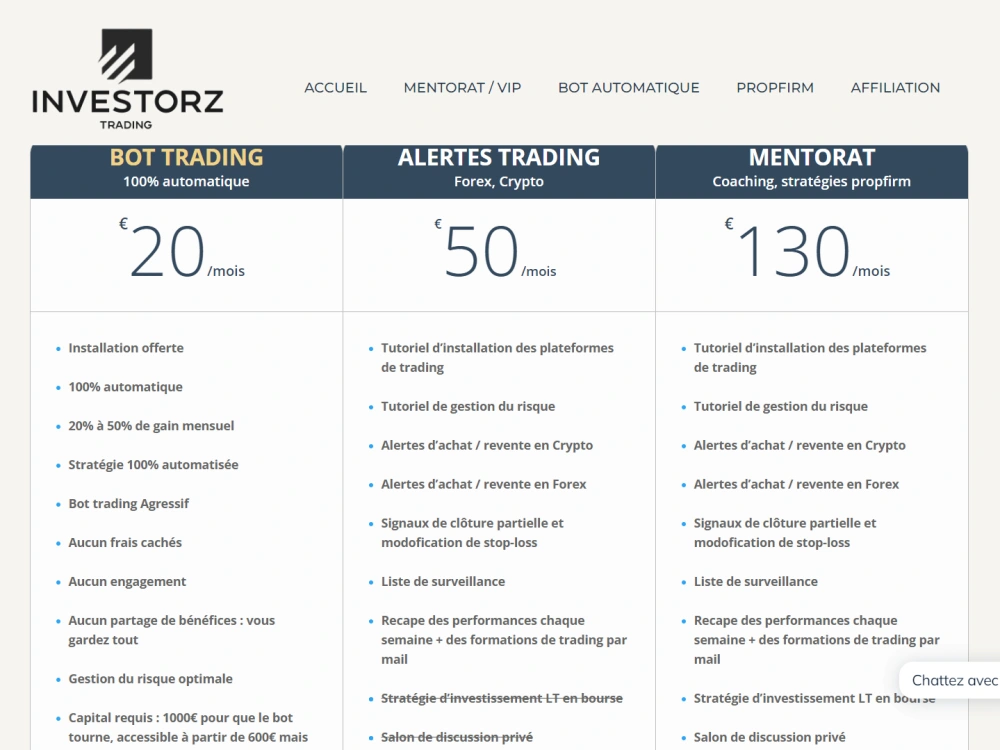Click Mentorat 'Tutoriel d'installation des plateformes'

tap(810, 358)
